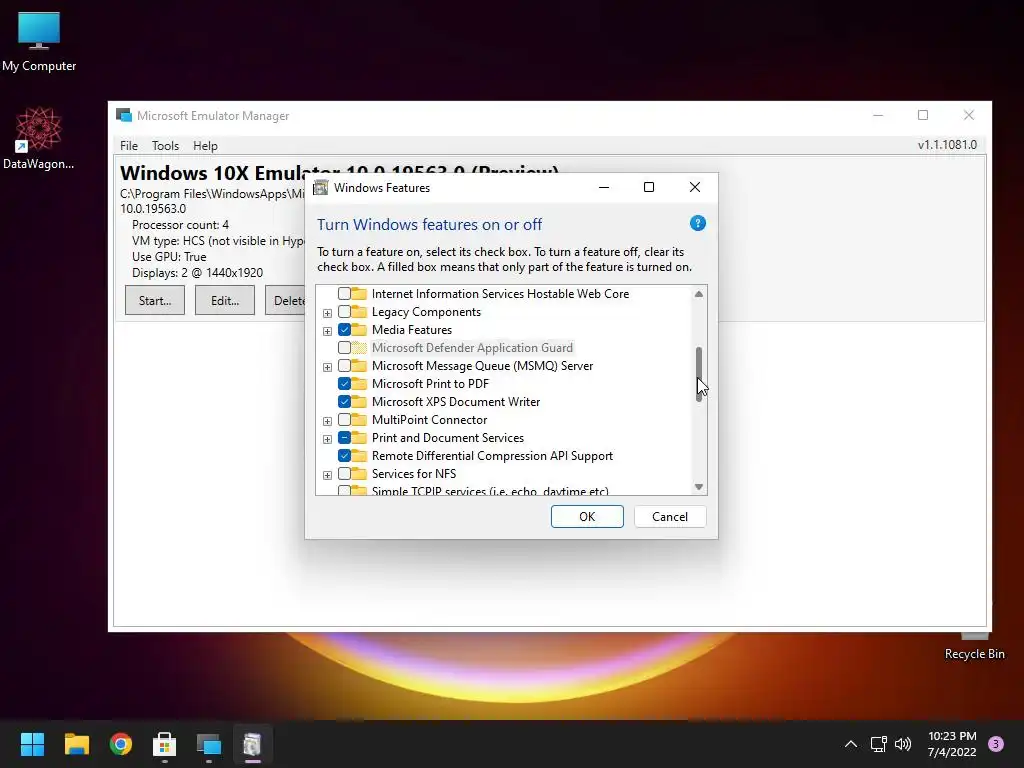Expand Print and Document Services node

(327, 439)
